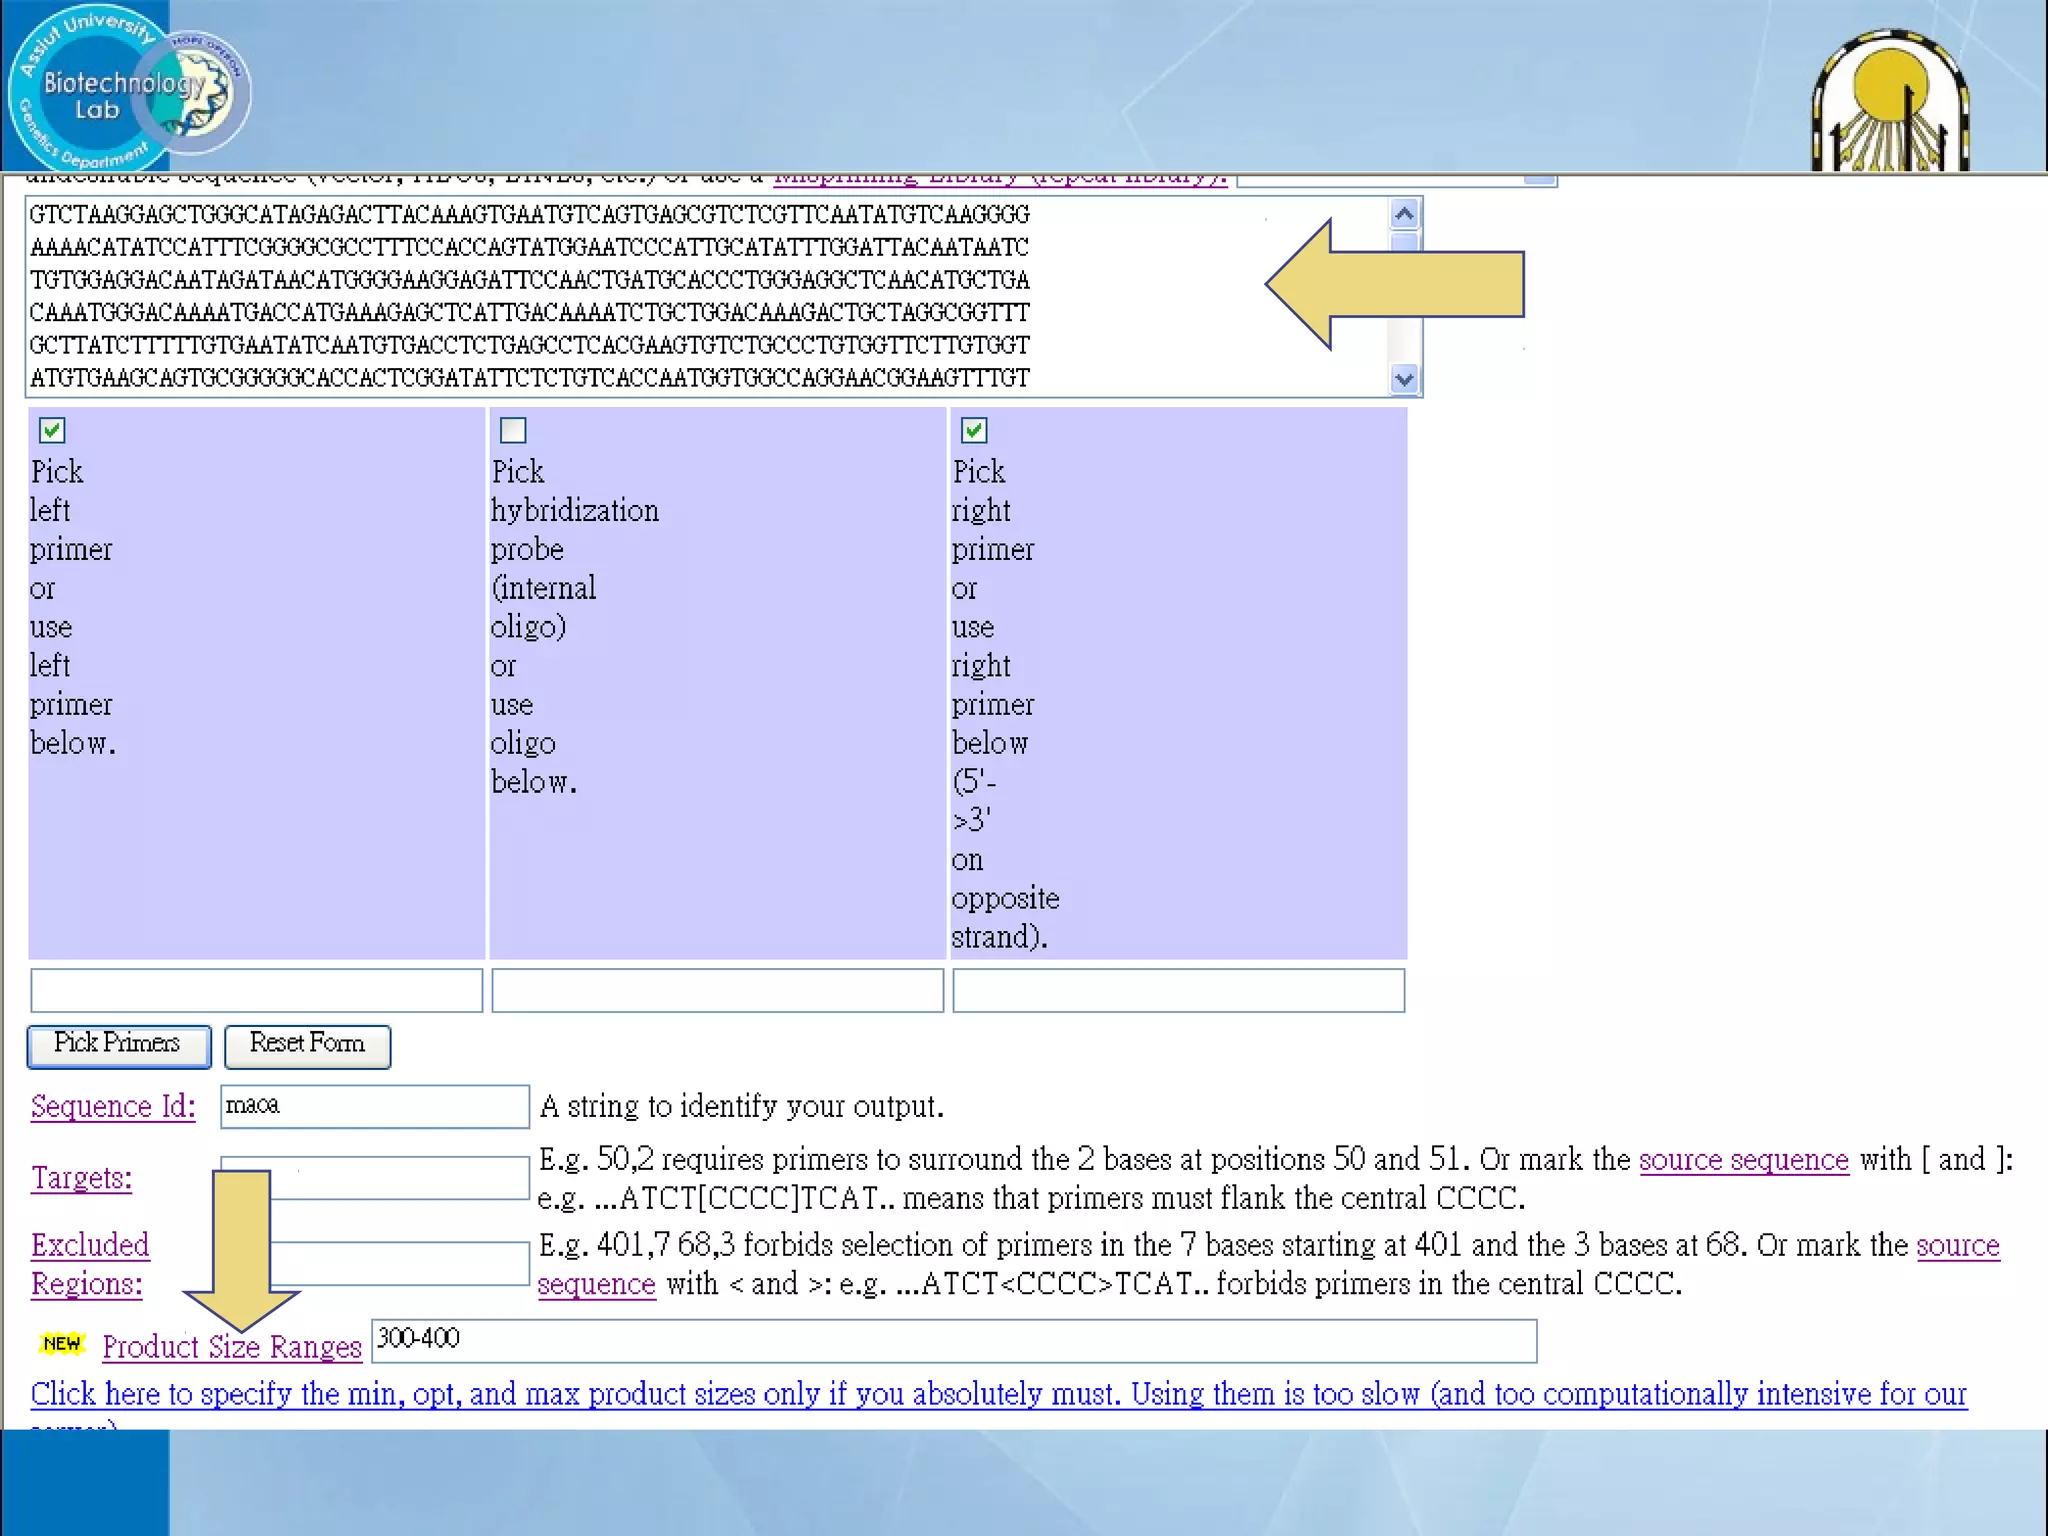Image resolution: width=2048 pixels, height=1536 pixels.
Task: Uncheck the Pick right primer checkbox
Action: pyautogui.click(x=974, y=430)
